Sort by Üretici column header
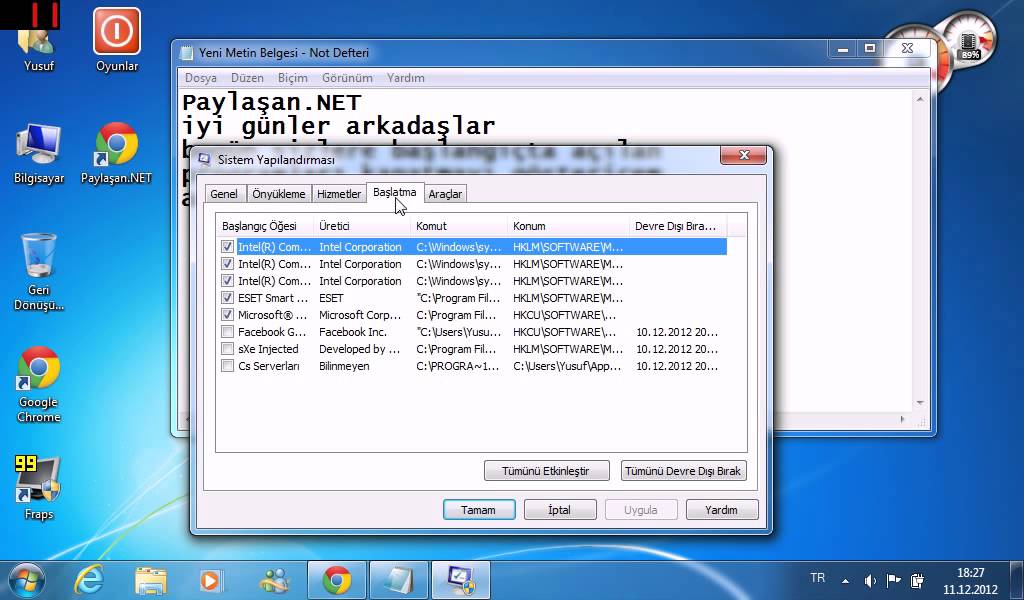This screenshot has width=1024, height=600. 362,226
